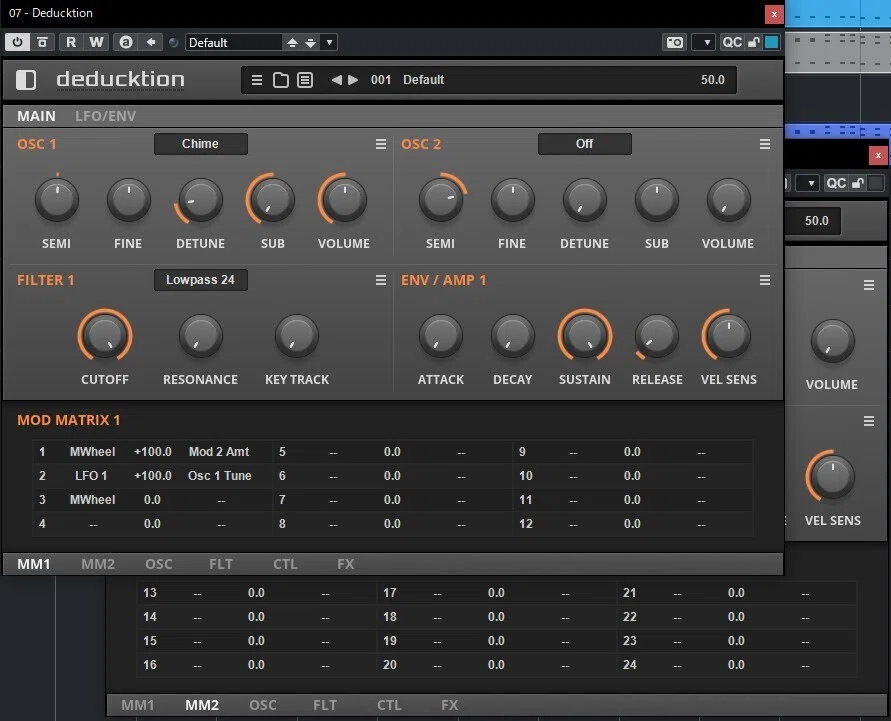This screenshot has height=721, width=891.
Task: Open Filter 1 type dropdown Lowpass 24
Action: (201, 280)
